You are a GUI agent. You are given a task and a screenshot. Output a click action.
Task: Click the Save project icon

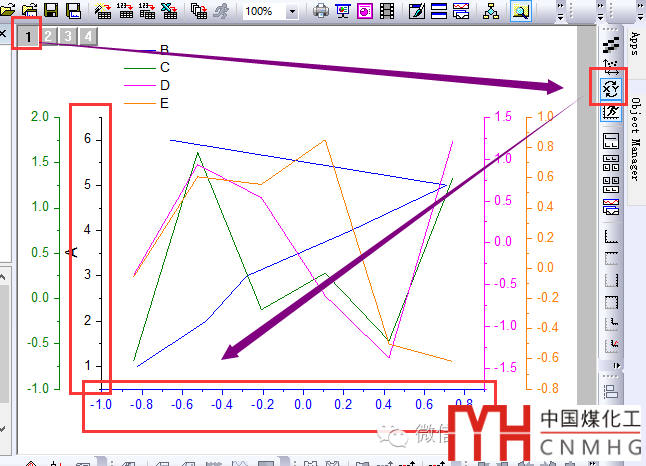(51, 11)
